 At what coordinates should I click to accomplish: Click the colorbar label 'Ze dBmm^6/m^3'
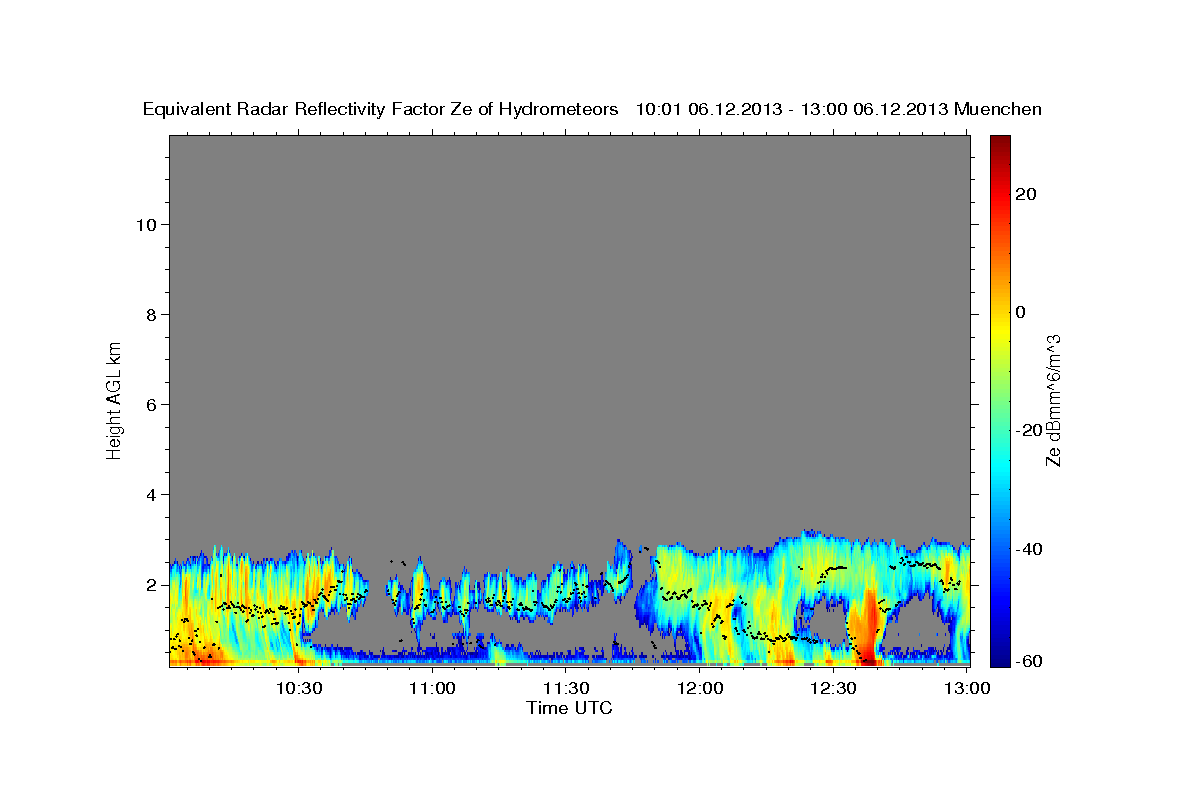click(1053, 399)
